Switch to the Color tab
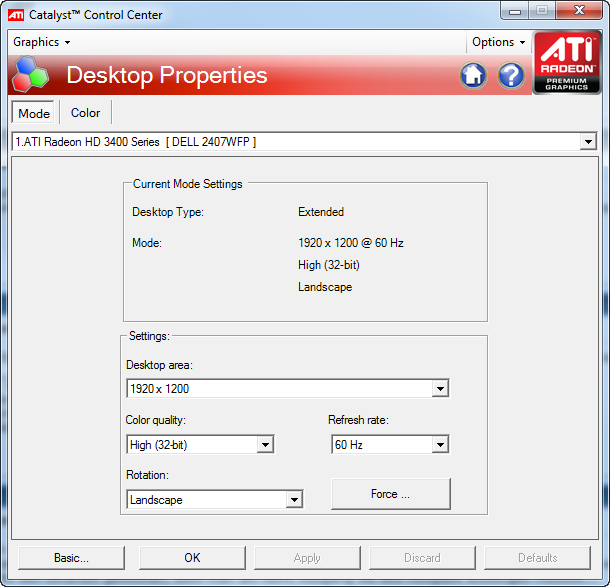610x587 pixels. pyautogui.click(x=85, y=113)
